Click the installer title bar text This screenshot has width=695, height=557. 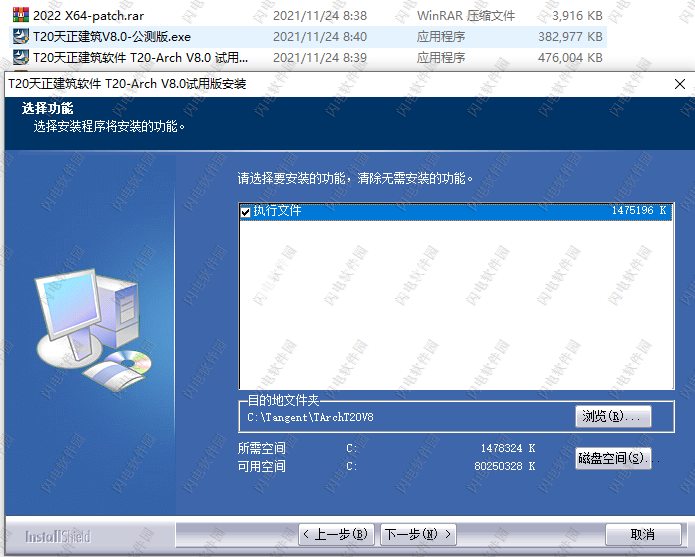coord(127,84)
